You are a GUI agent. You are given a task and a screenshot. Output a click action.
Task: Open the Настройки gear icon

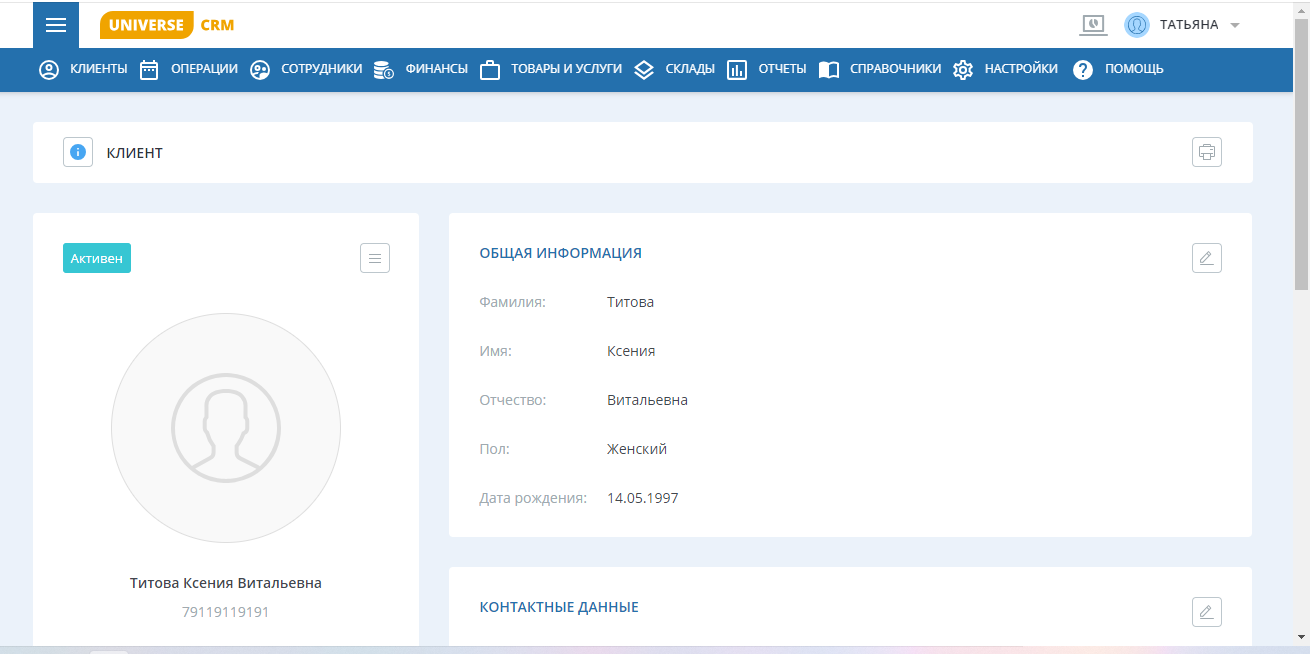962,69
